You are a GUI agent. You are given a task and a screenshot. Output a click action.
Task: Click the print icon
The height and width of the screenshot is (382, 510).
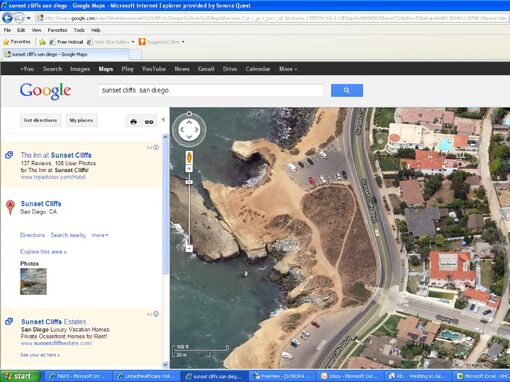(x=133, y=122)
